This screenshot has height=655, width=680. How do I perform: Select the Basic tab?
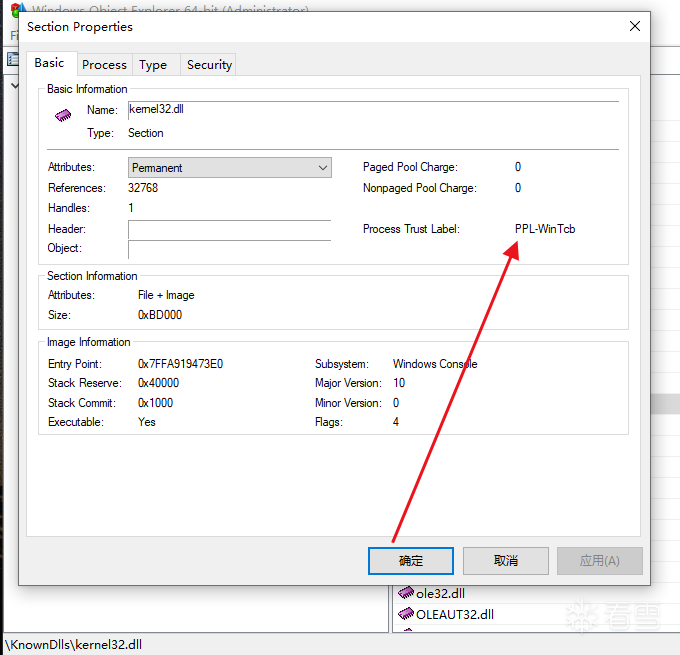pos(50,63)
